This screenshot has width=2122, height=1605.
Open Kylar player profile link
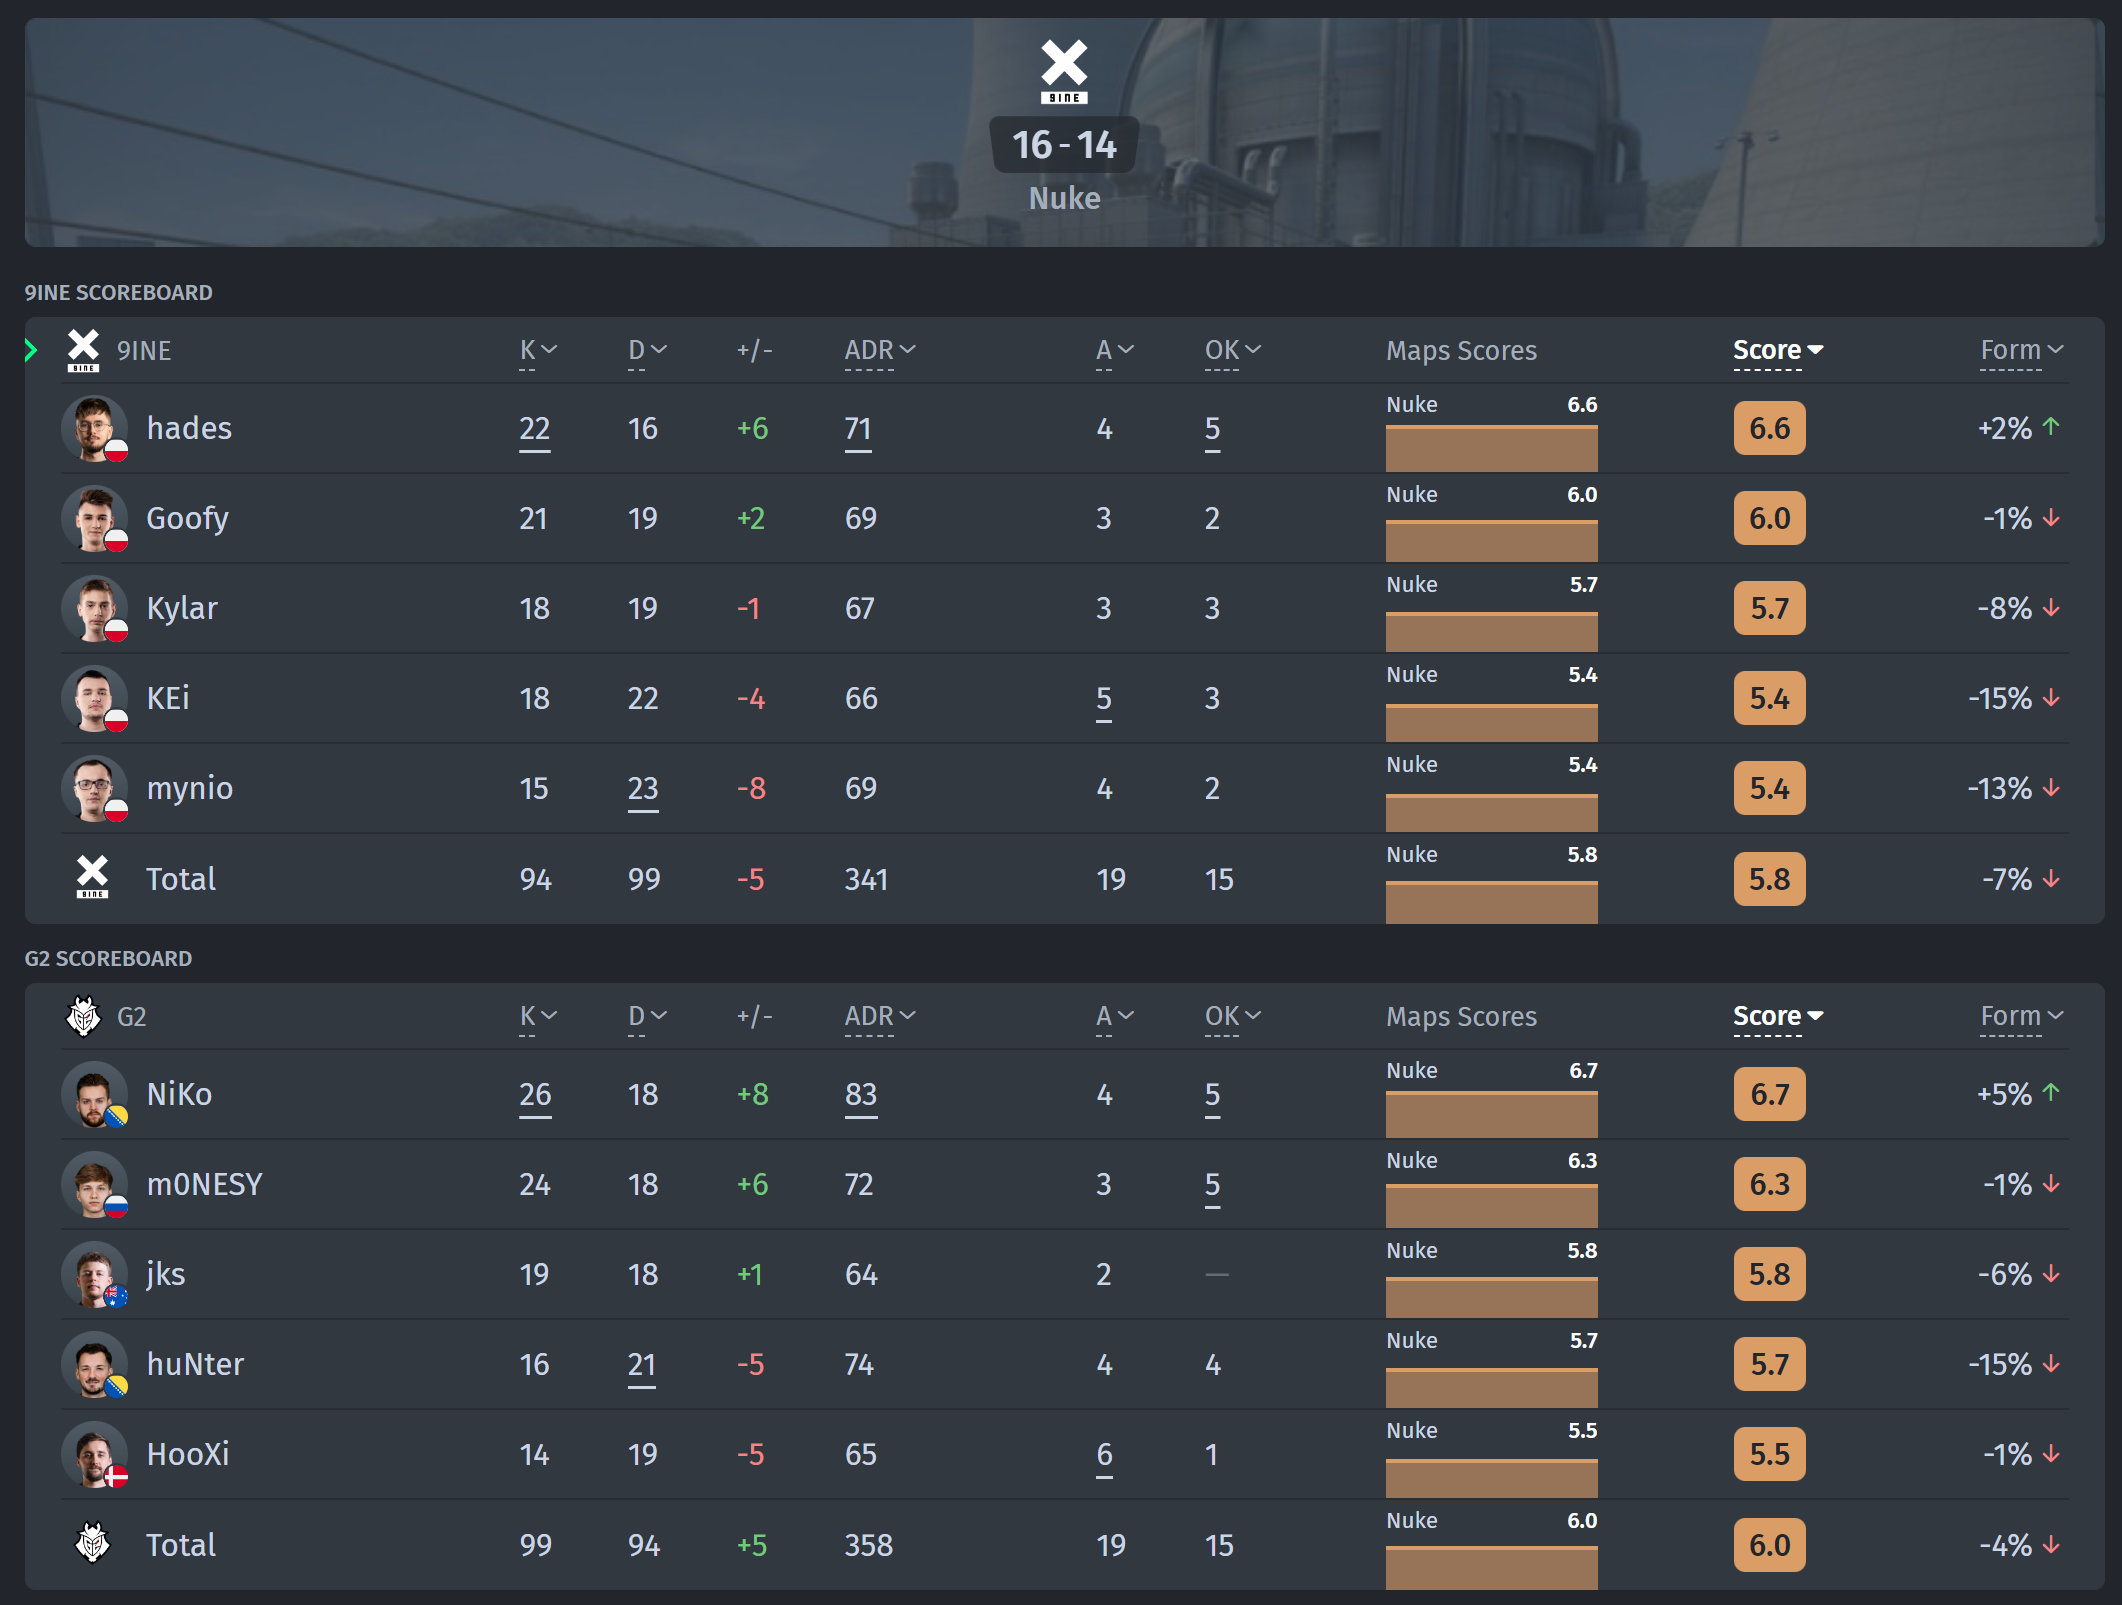point(182,609)
